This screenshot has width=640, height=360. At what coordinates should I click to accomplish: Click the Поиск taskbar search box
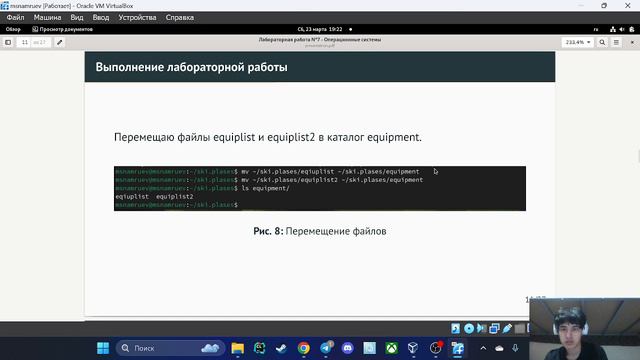tap(170, 348)
